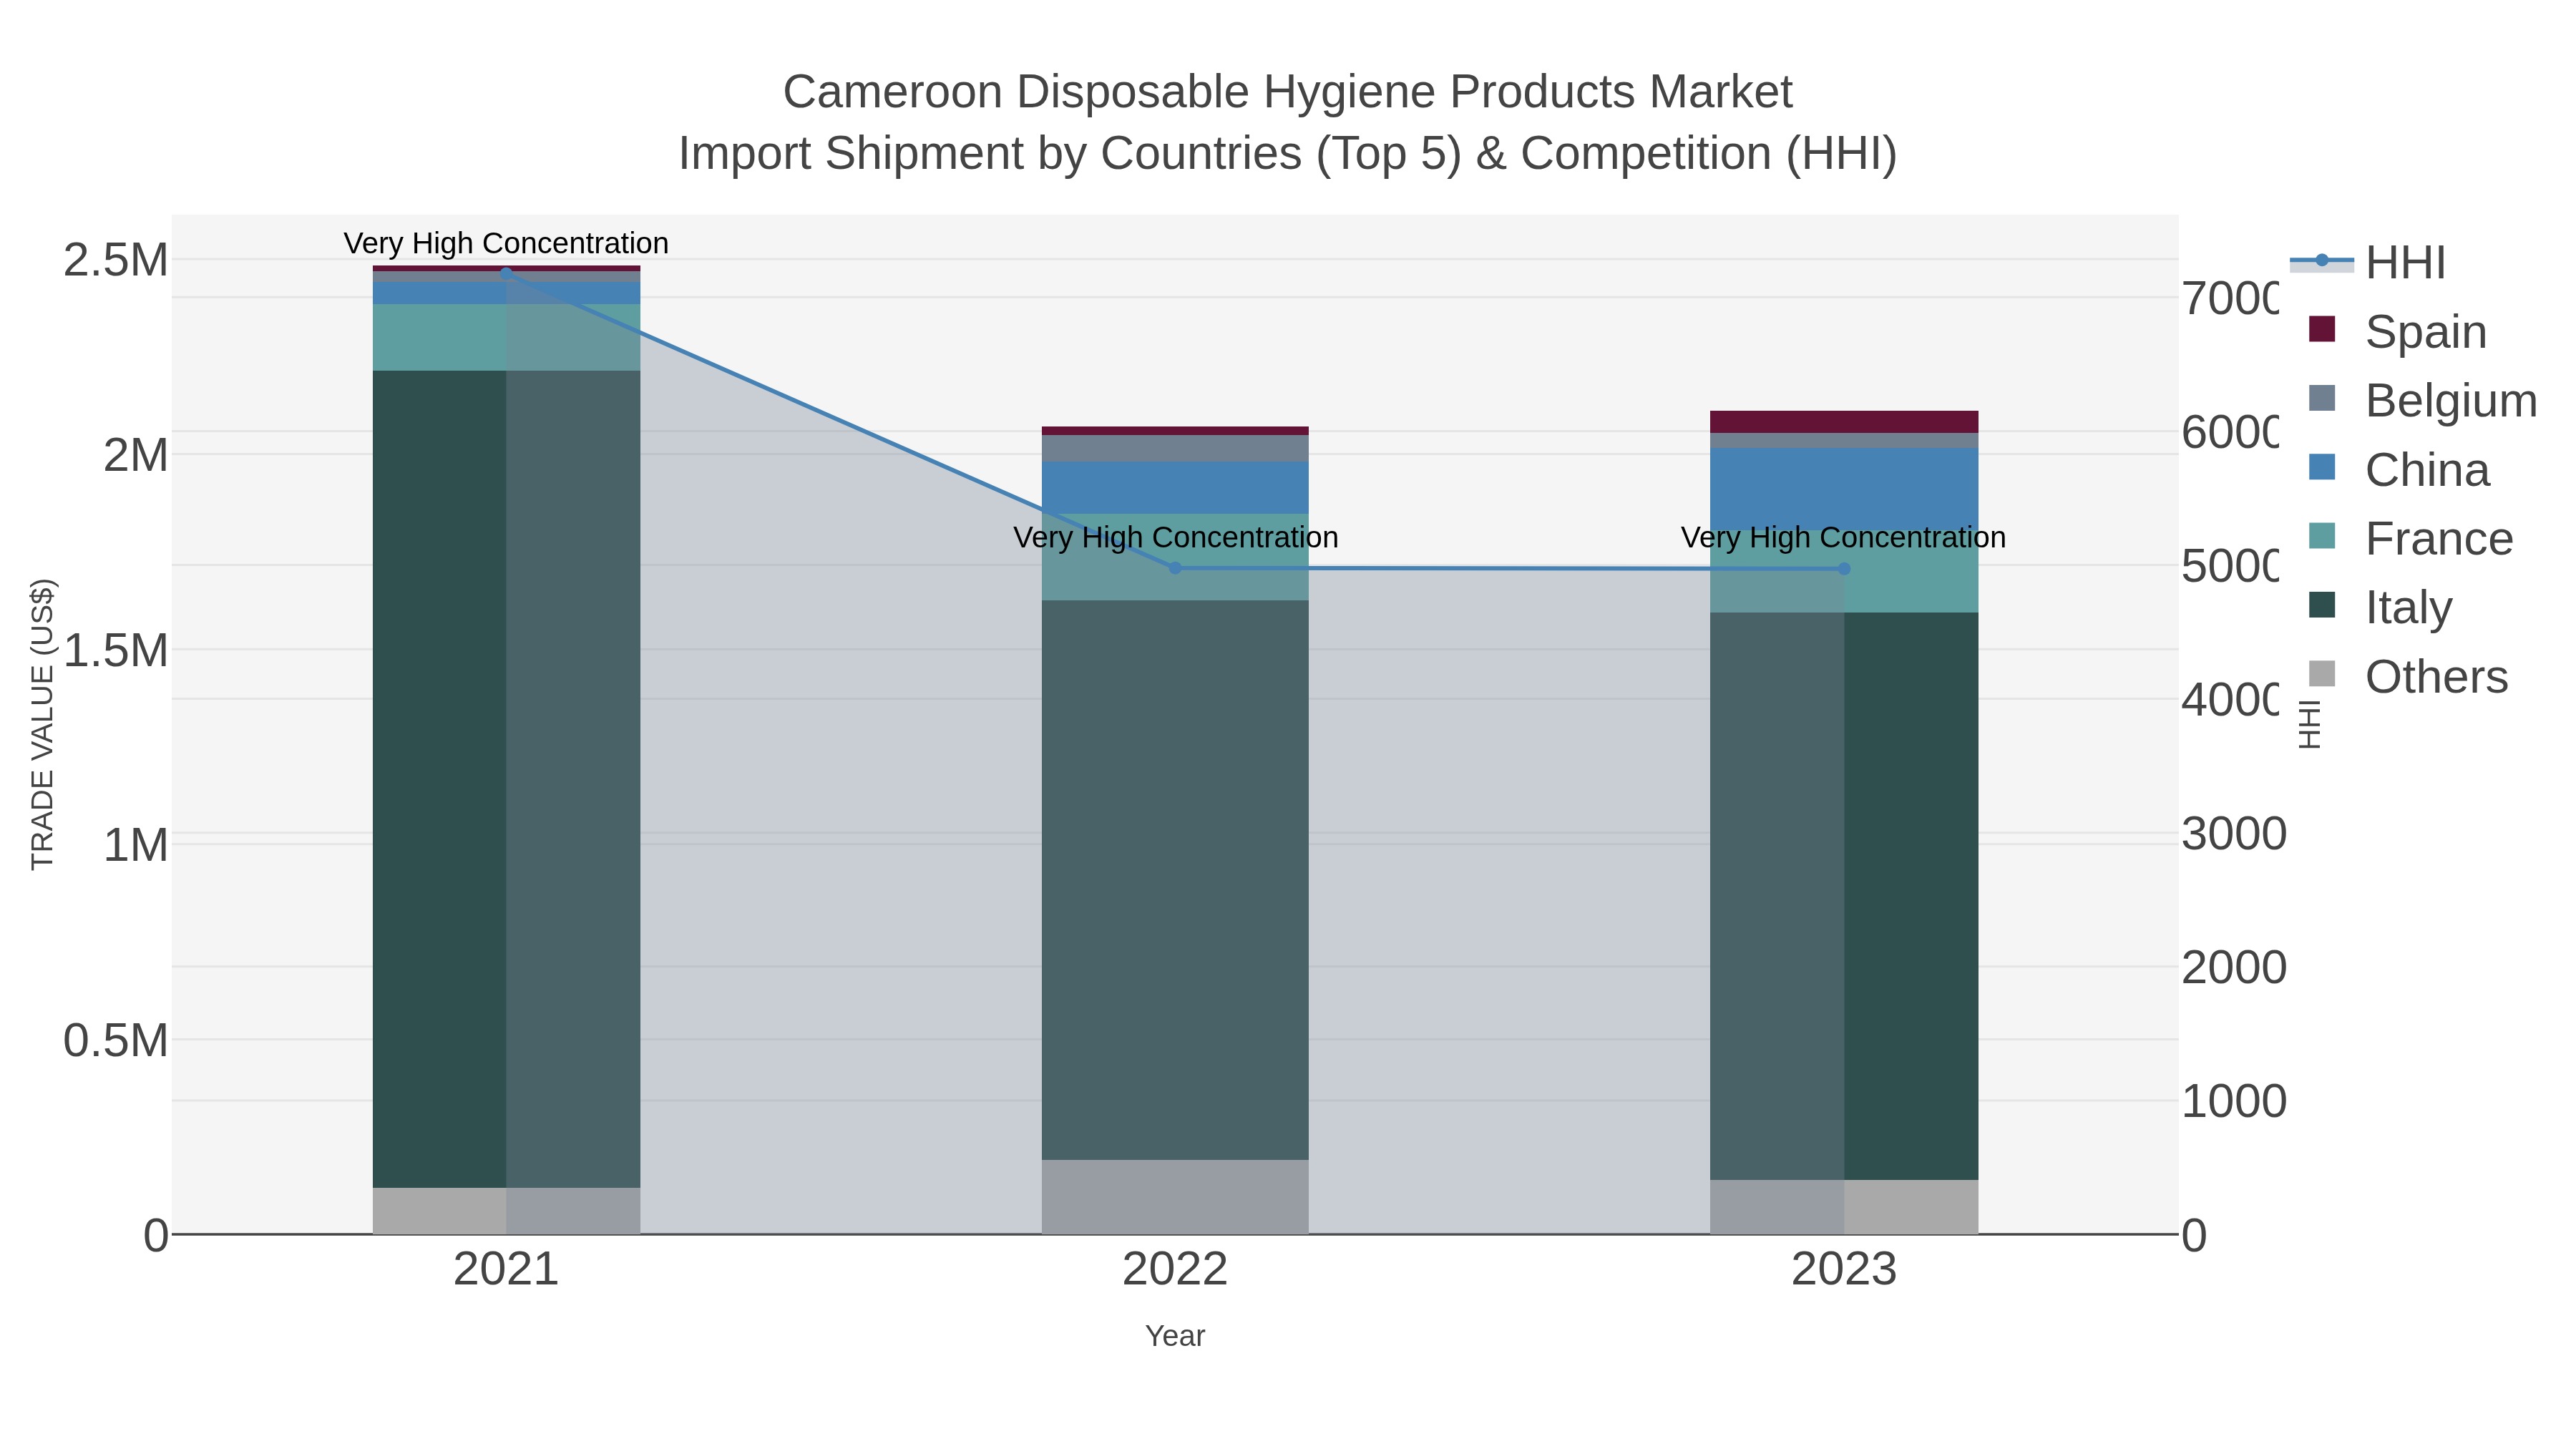Viewport: 2576px width, 1449px height.
Task: Click the 0.5M y-axis tick label
Action: point(116,1040)
